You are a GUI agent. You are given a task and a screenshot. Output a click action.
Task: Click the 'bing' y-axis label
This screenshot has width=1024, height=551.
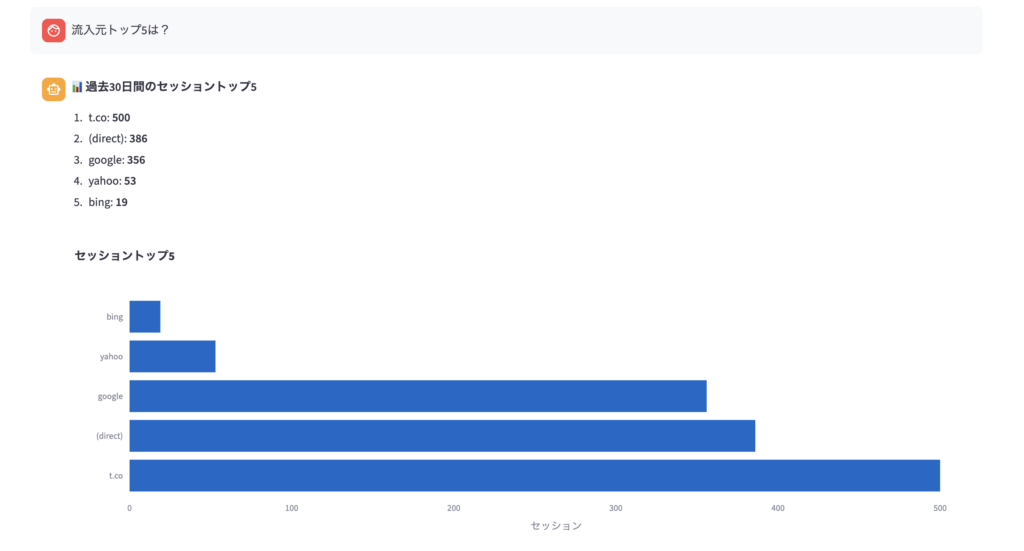tap(114, 317)
